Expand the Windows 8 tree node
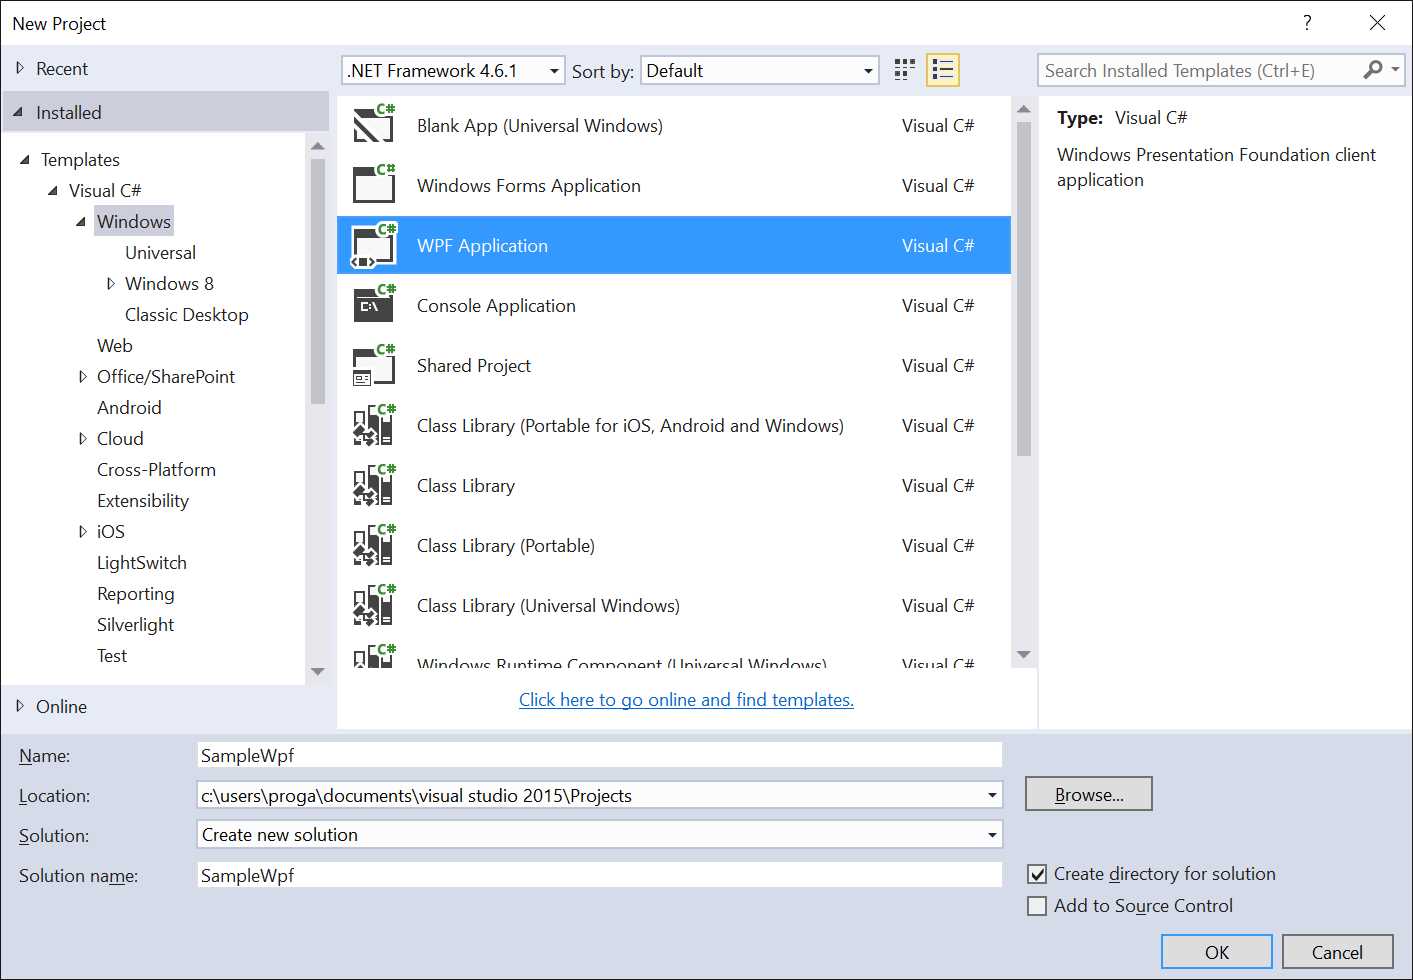The image size is (1413, 980). [x=110, y=283]
